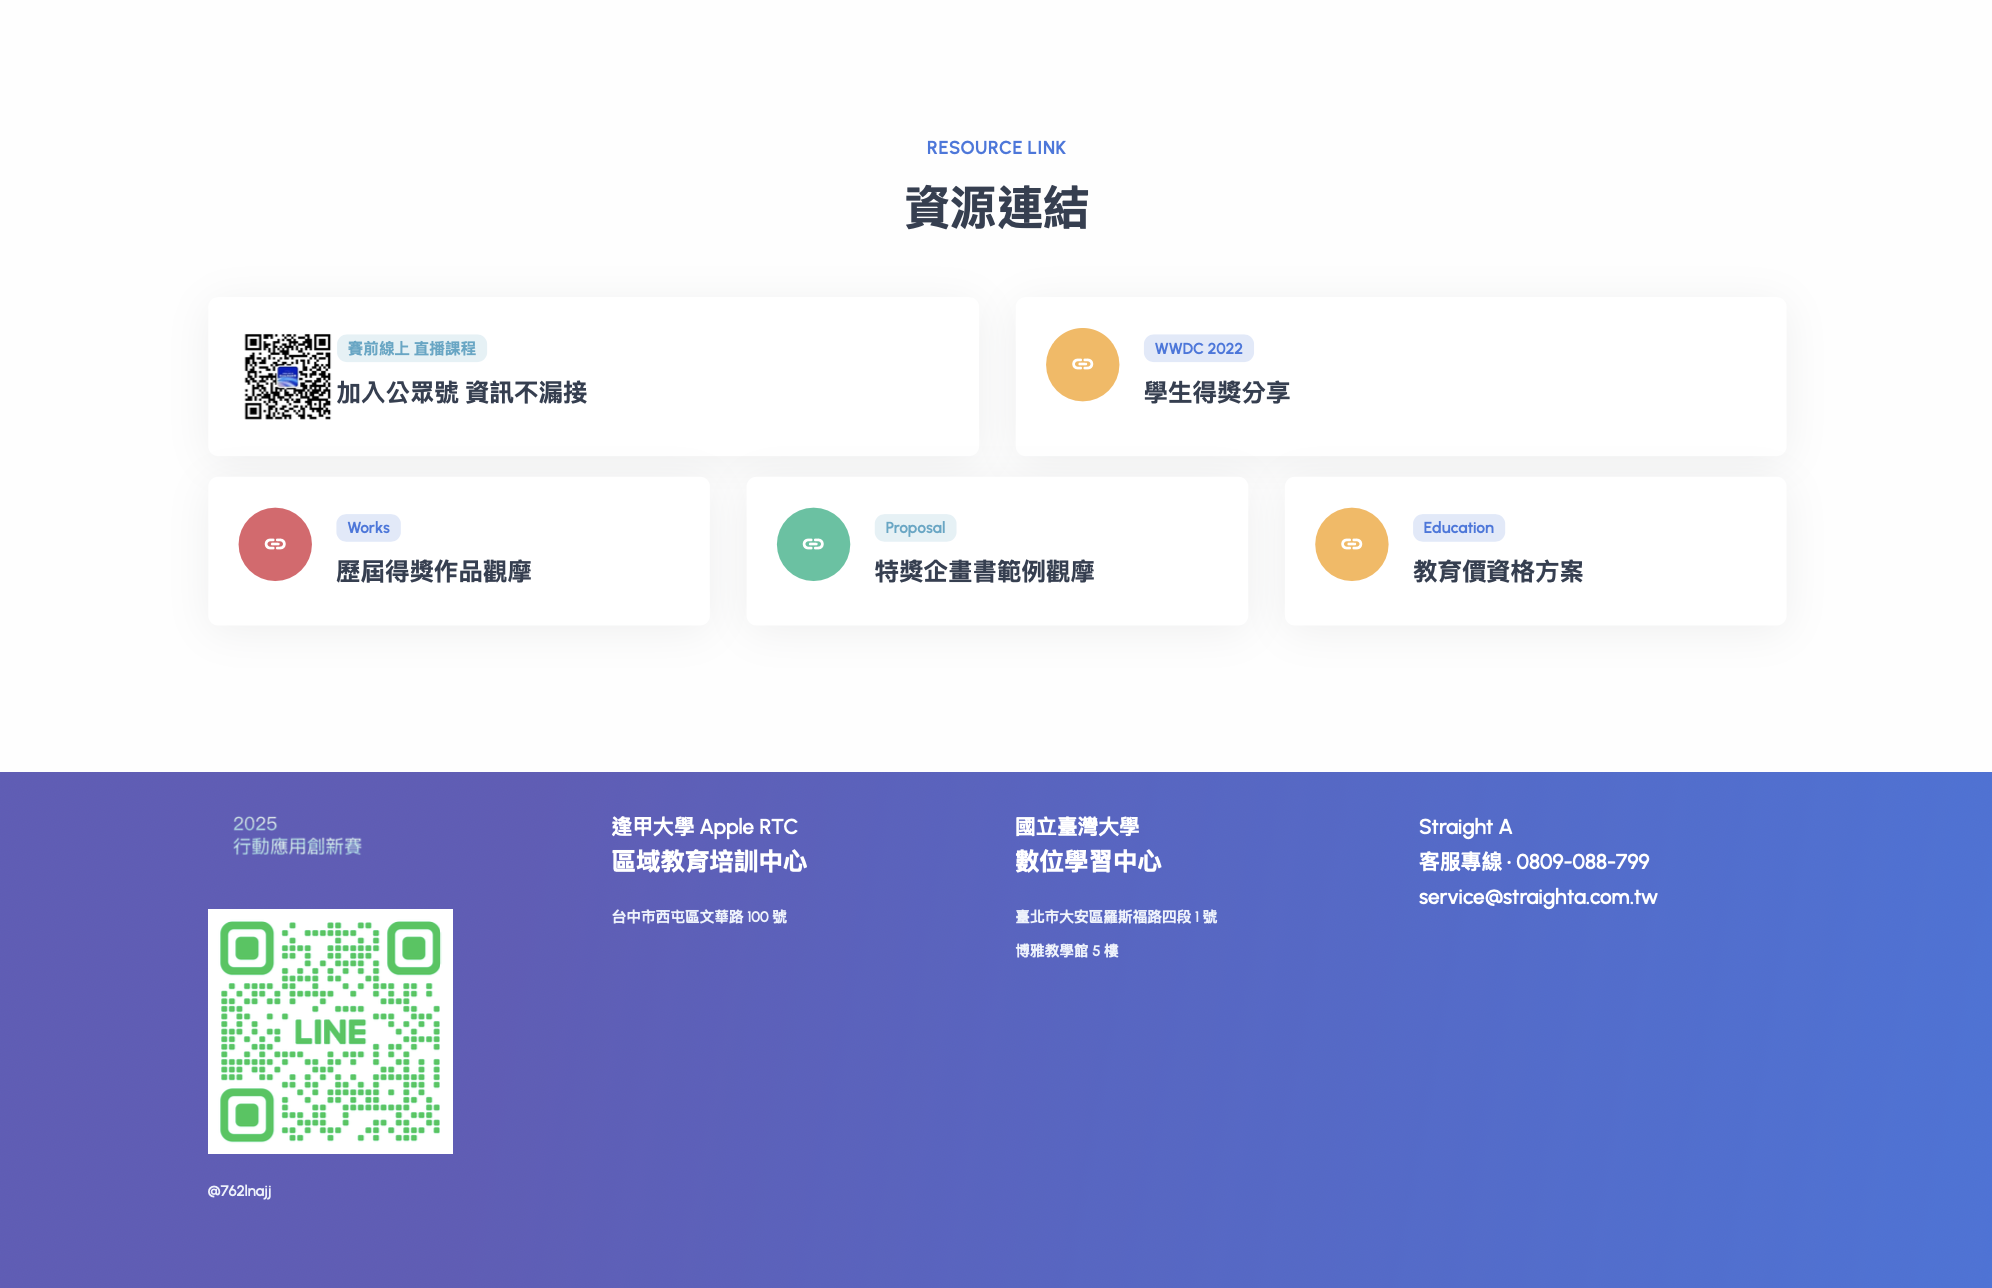Click service@straighta.com.tw email address
1992x1288 pixels.
pyautogui.click(x=1537, y=897)
